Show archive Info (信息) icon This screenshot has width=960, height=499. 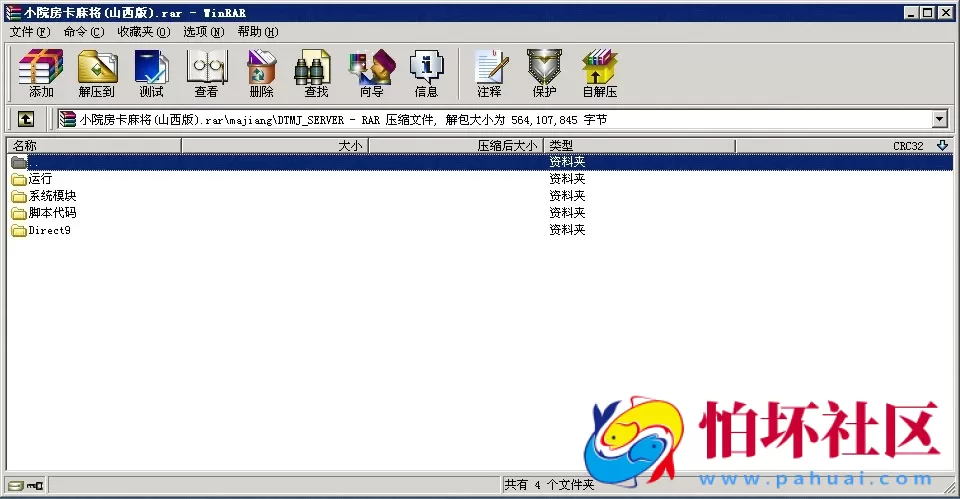[x=426, y=74]
